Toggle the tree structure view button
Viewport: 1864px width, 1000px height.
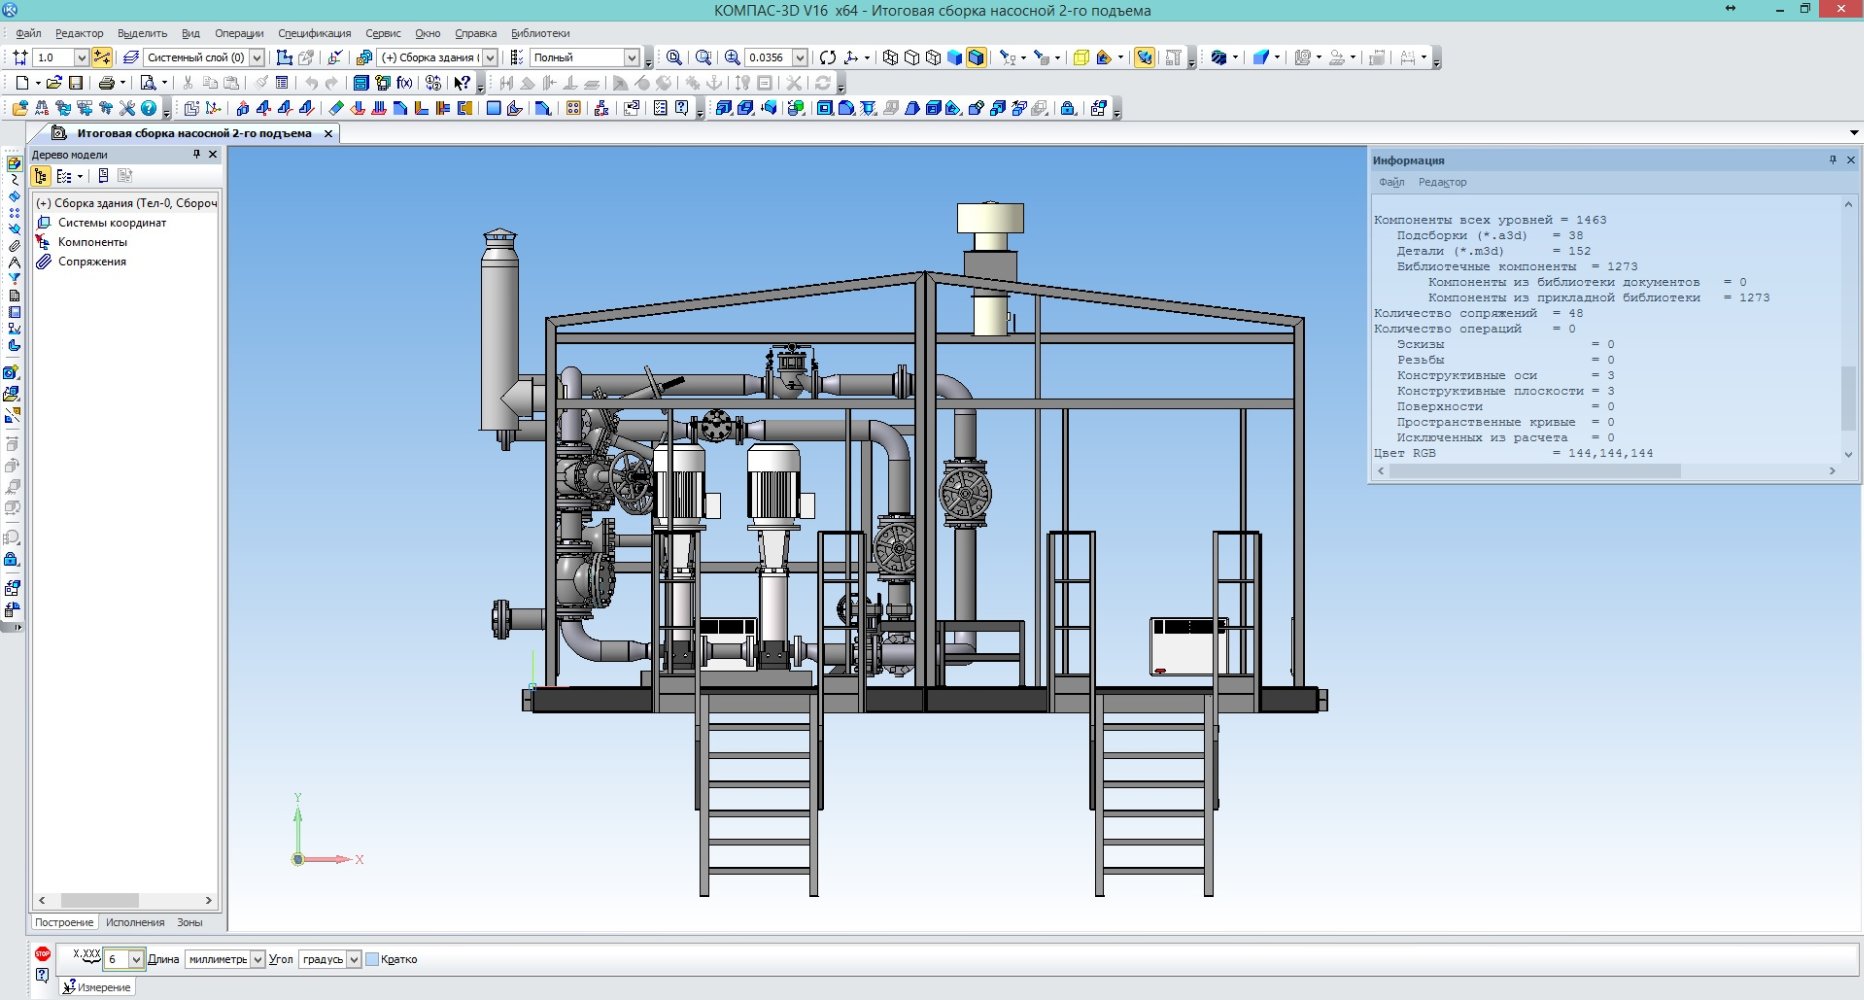coord(41,177)
